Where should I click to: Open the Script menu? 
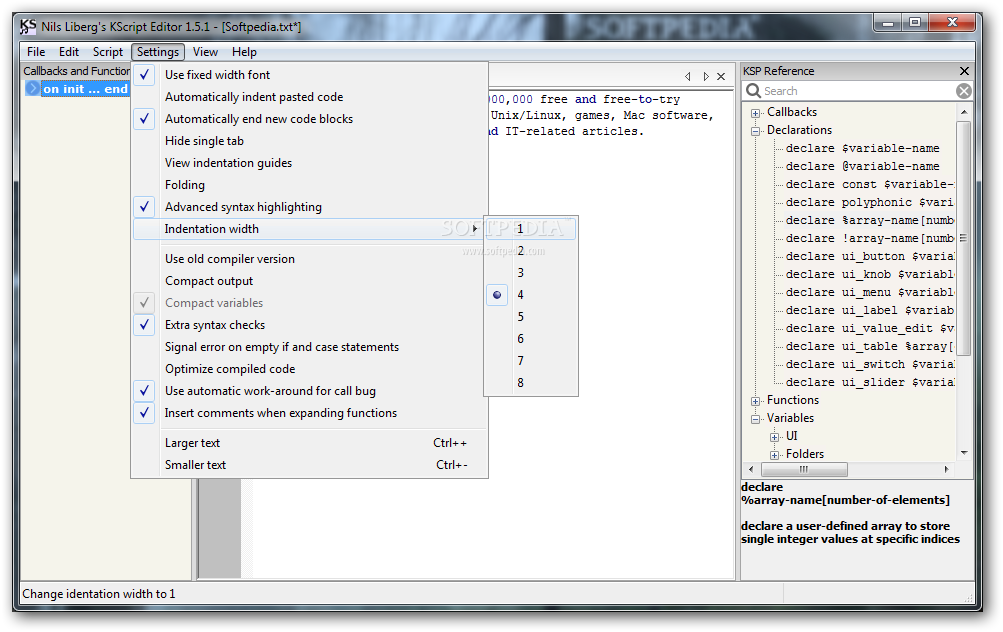click(x=107, y=52)
